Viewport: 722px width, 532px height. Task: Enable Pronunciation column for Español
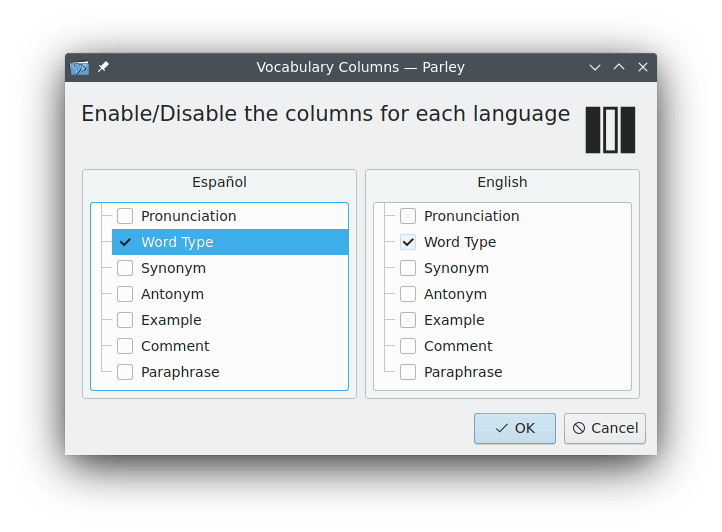coord(125,216)
